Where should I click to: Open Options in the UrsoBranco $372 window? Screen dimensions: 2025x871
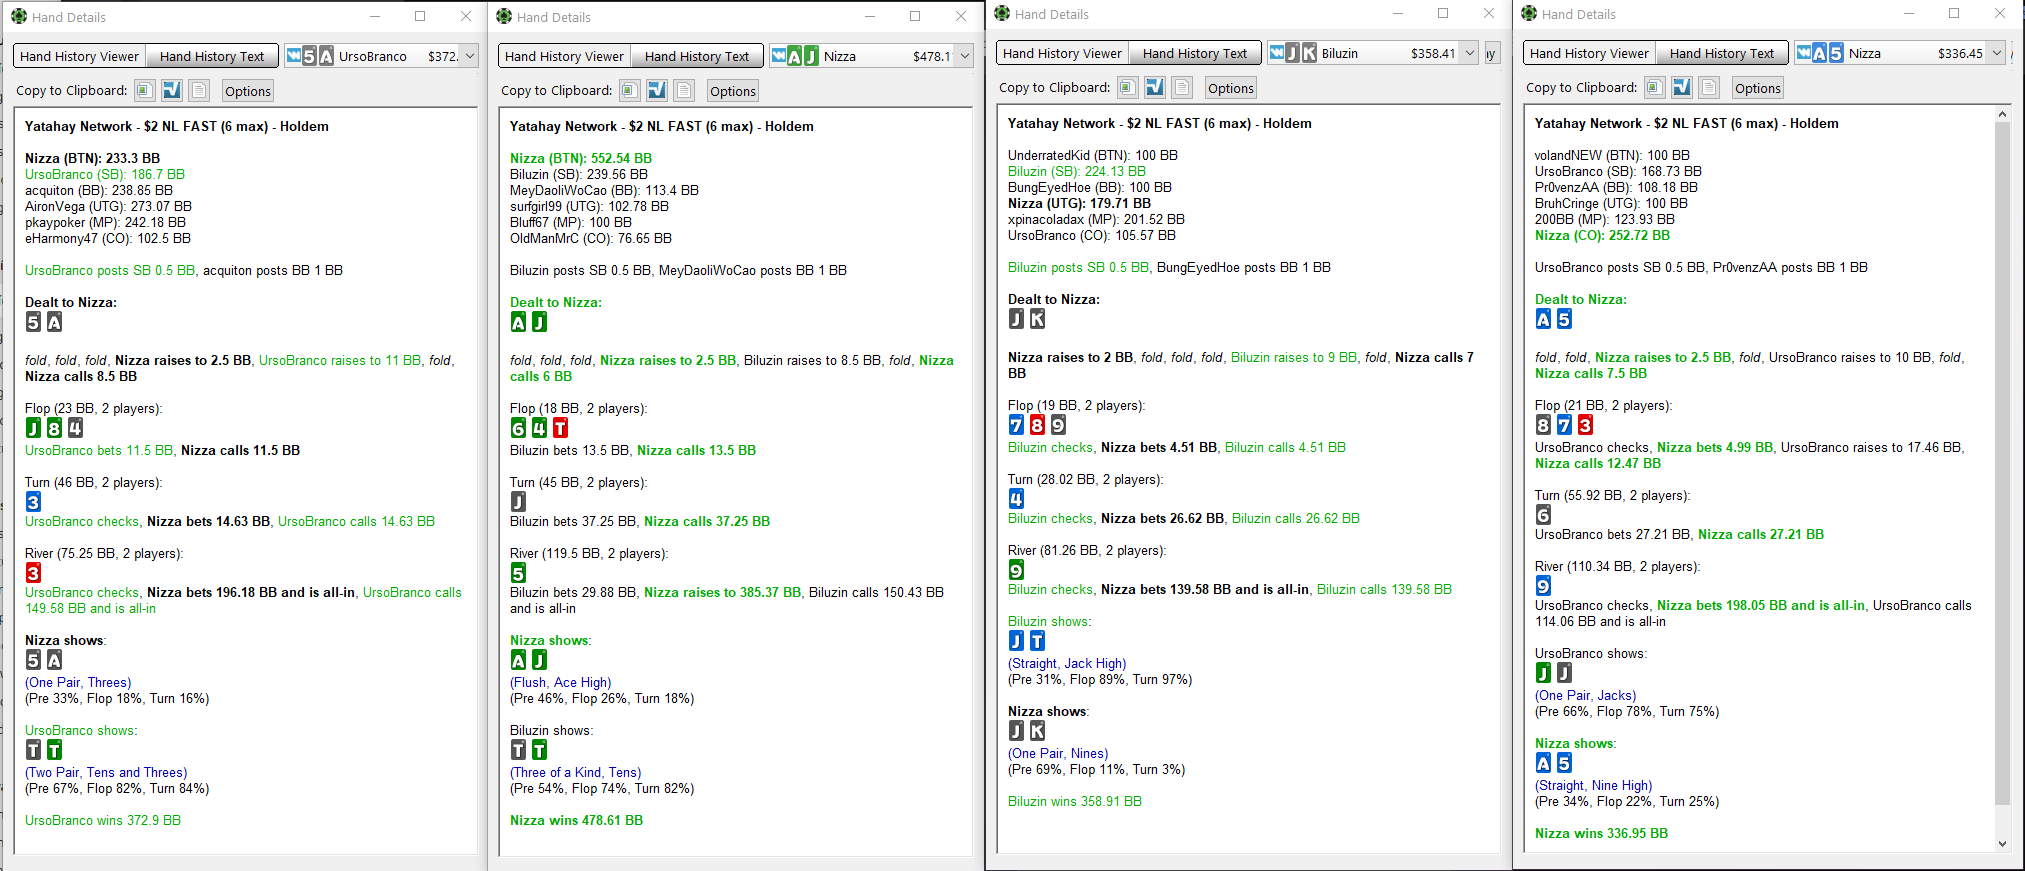(x=248, y=91)
